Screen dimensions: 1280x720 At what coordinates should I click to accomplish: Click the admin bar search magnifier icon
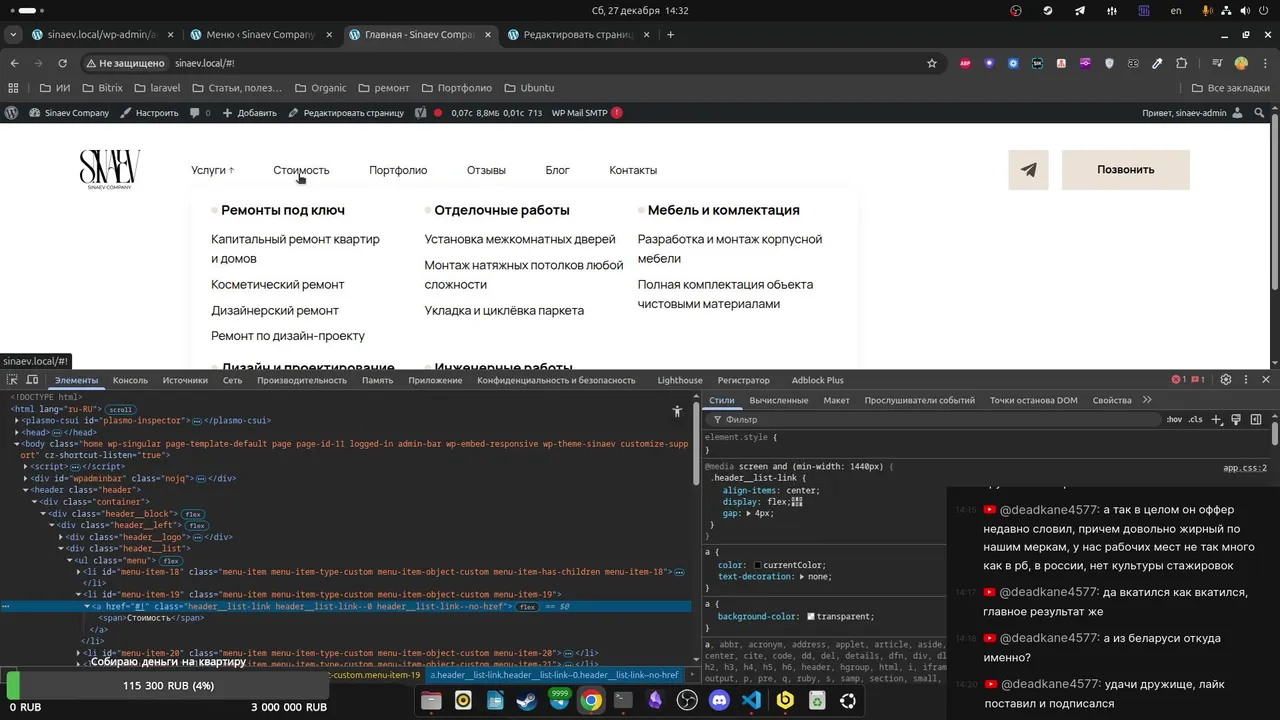[1260, 113]
